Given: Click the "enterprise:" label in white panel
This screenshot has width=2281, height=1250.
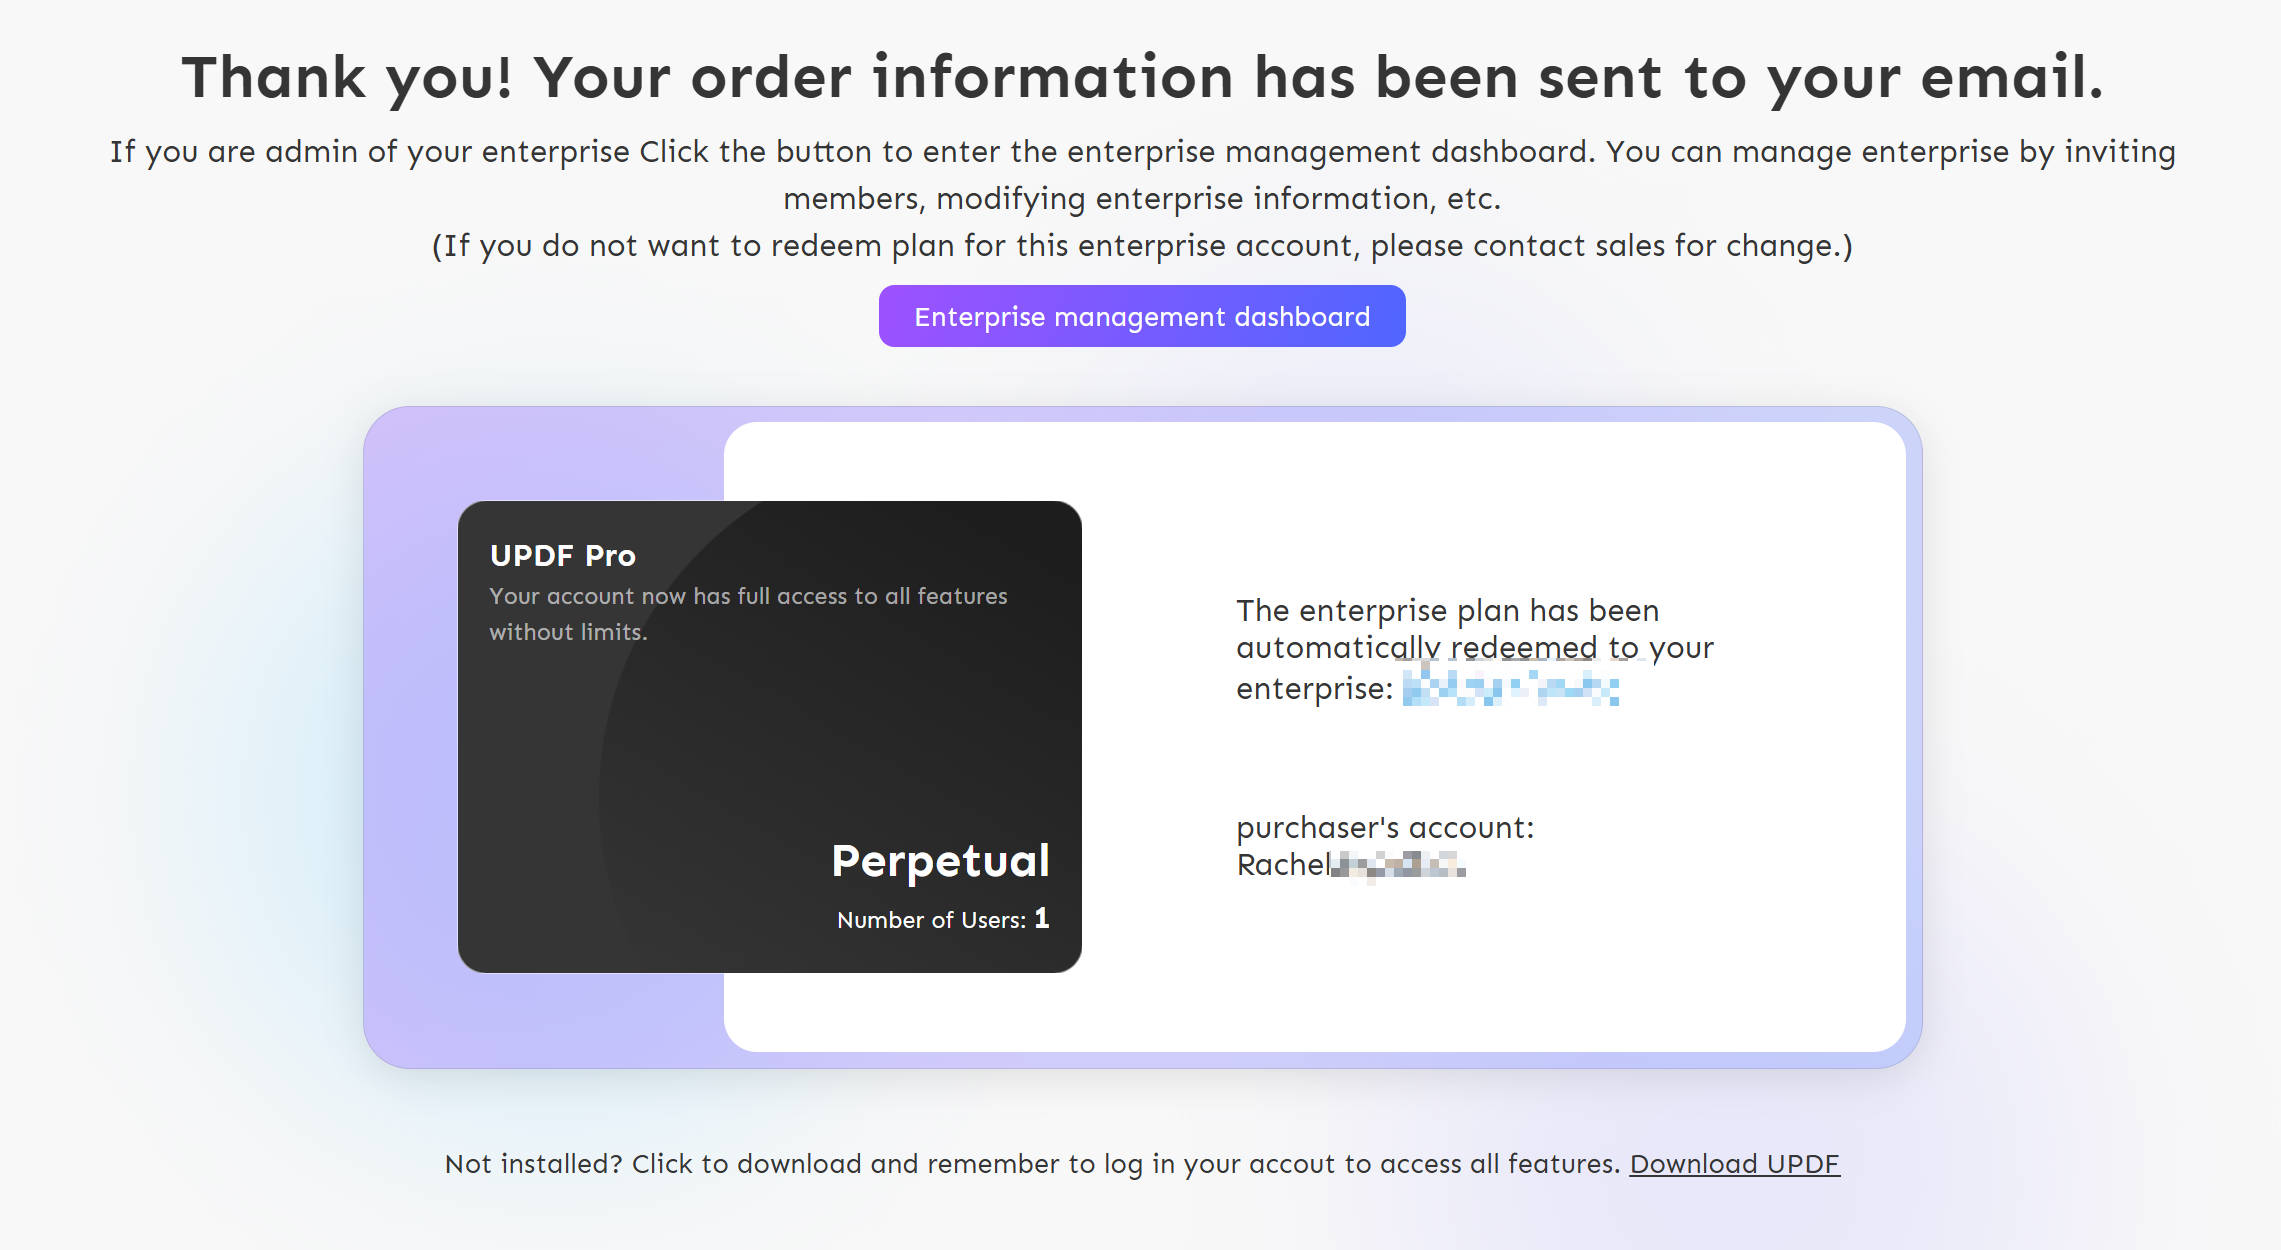Looking at the screenshot, I should pos(1314,689).
